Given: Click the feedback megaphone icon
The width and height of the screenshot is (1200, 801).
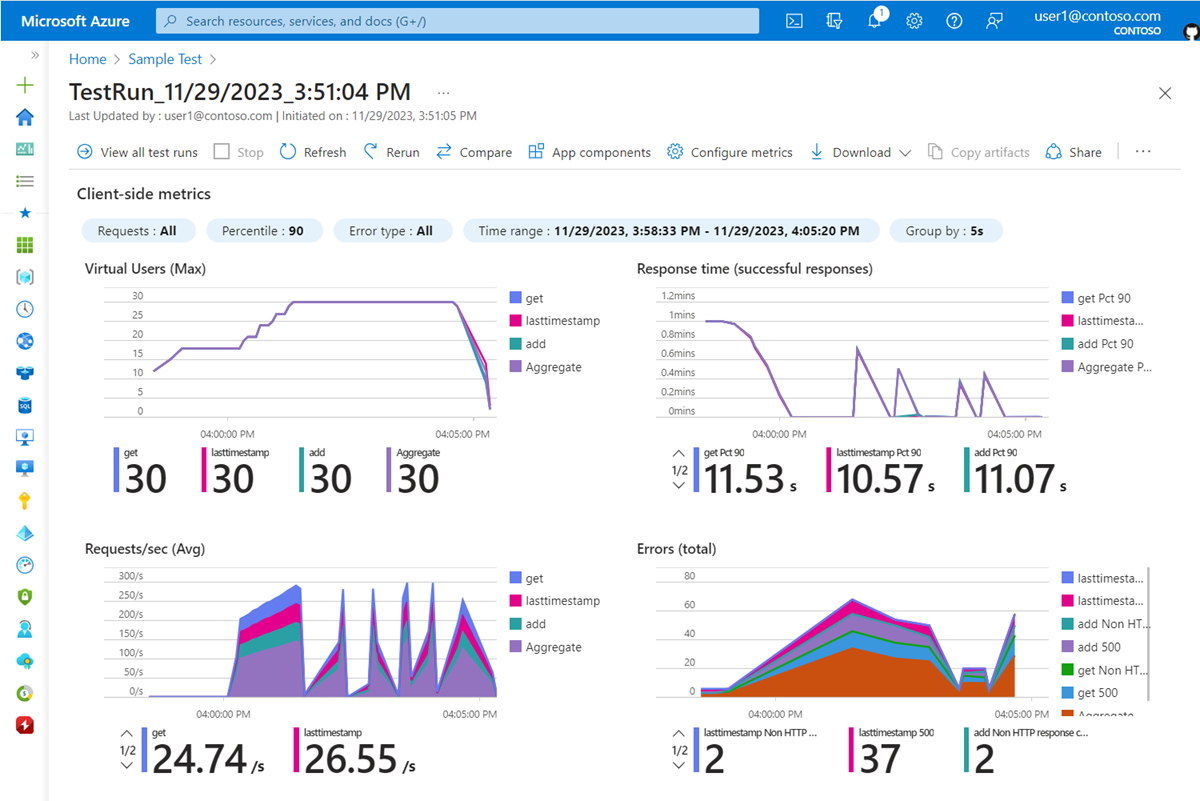Looking at the screenshot, I should pyautogui.click(x=993, y=20).
